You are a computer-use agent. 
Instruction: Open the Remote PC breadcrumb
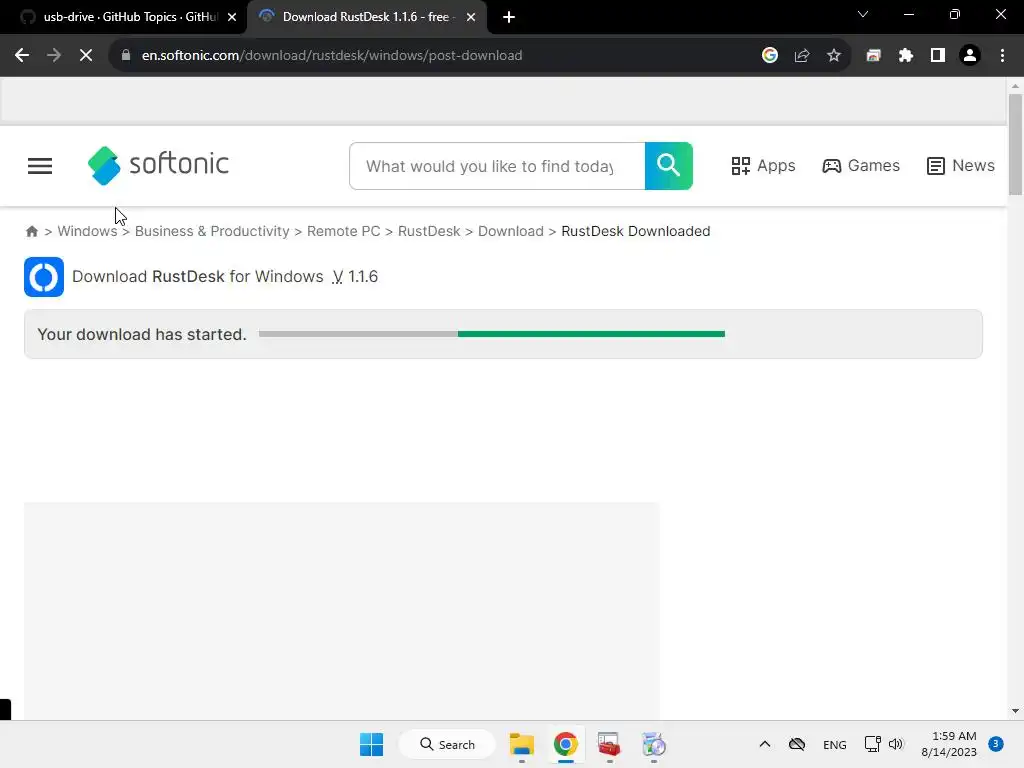pyautogui.click(x=344, y=231)
